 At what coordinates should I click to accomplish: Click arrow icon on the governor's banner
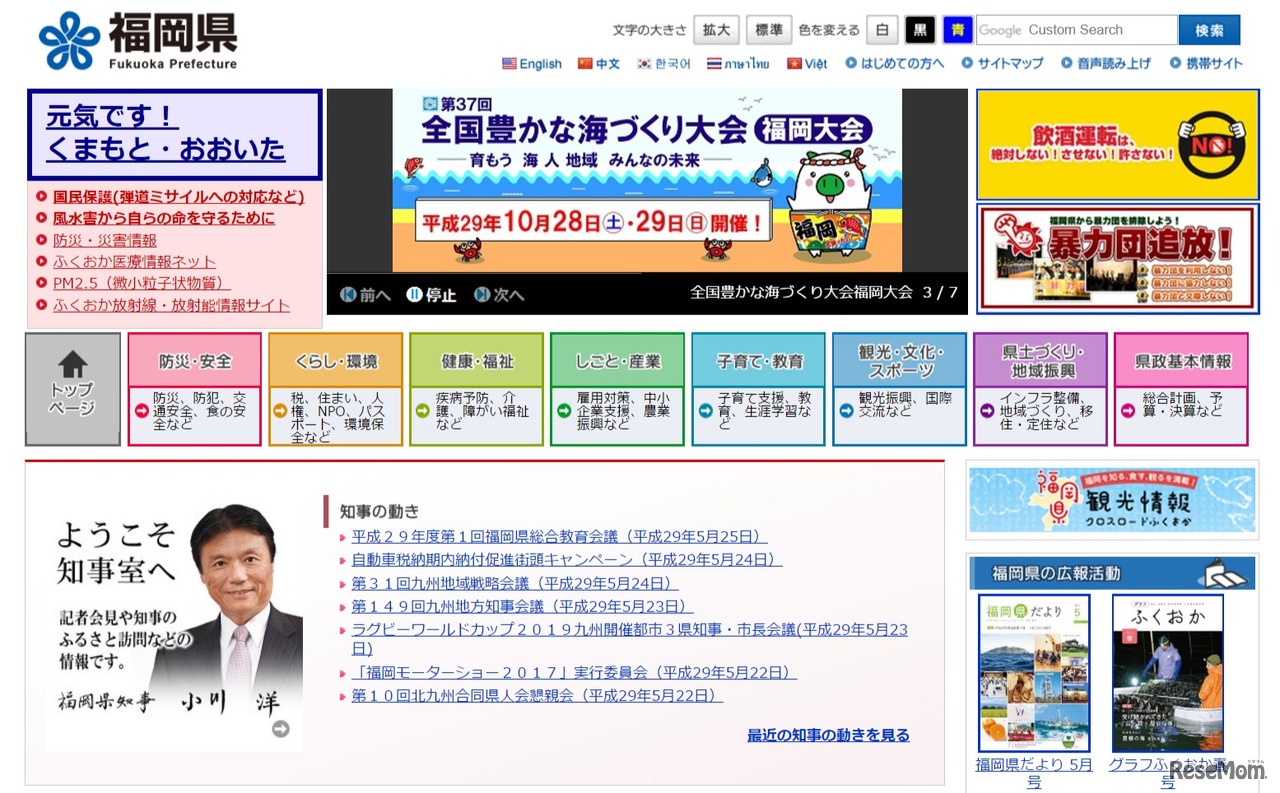(x=281, y=729)
